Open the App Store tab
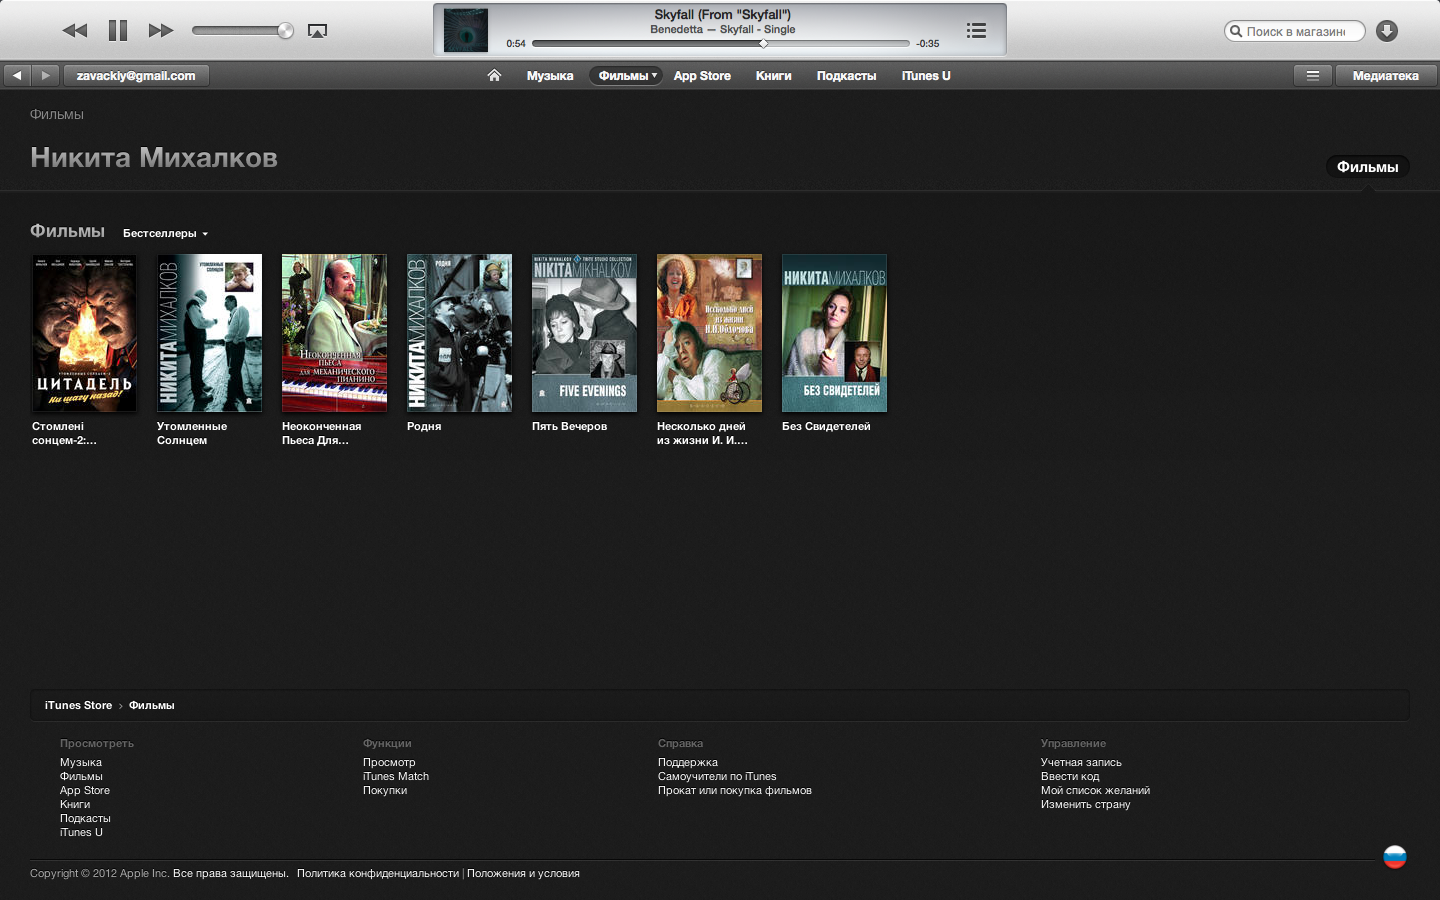The width and height of the screenshot is (1440, 900). [702, 76]
